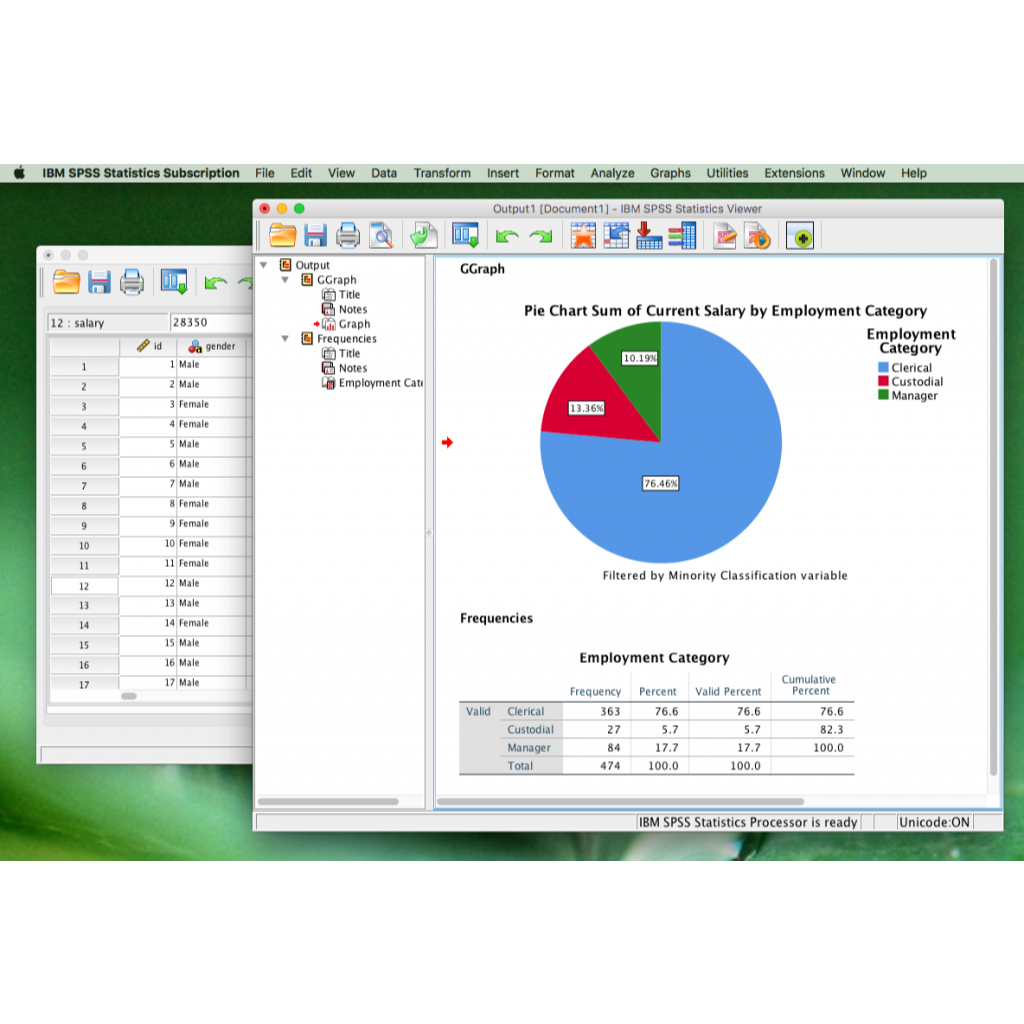The image size is (1024, 1024).
Task: Open IBM SPSS Statistics Subscription app menu
Action: 141,173
